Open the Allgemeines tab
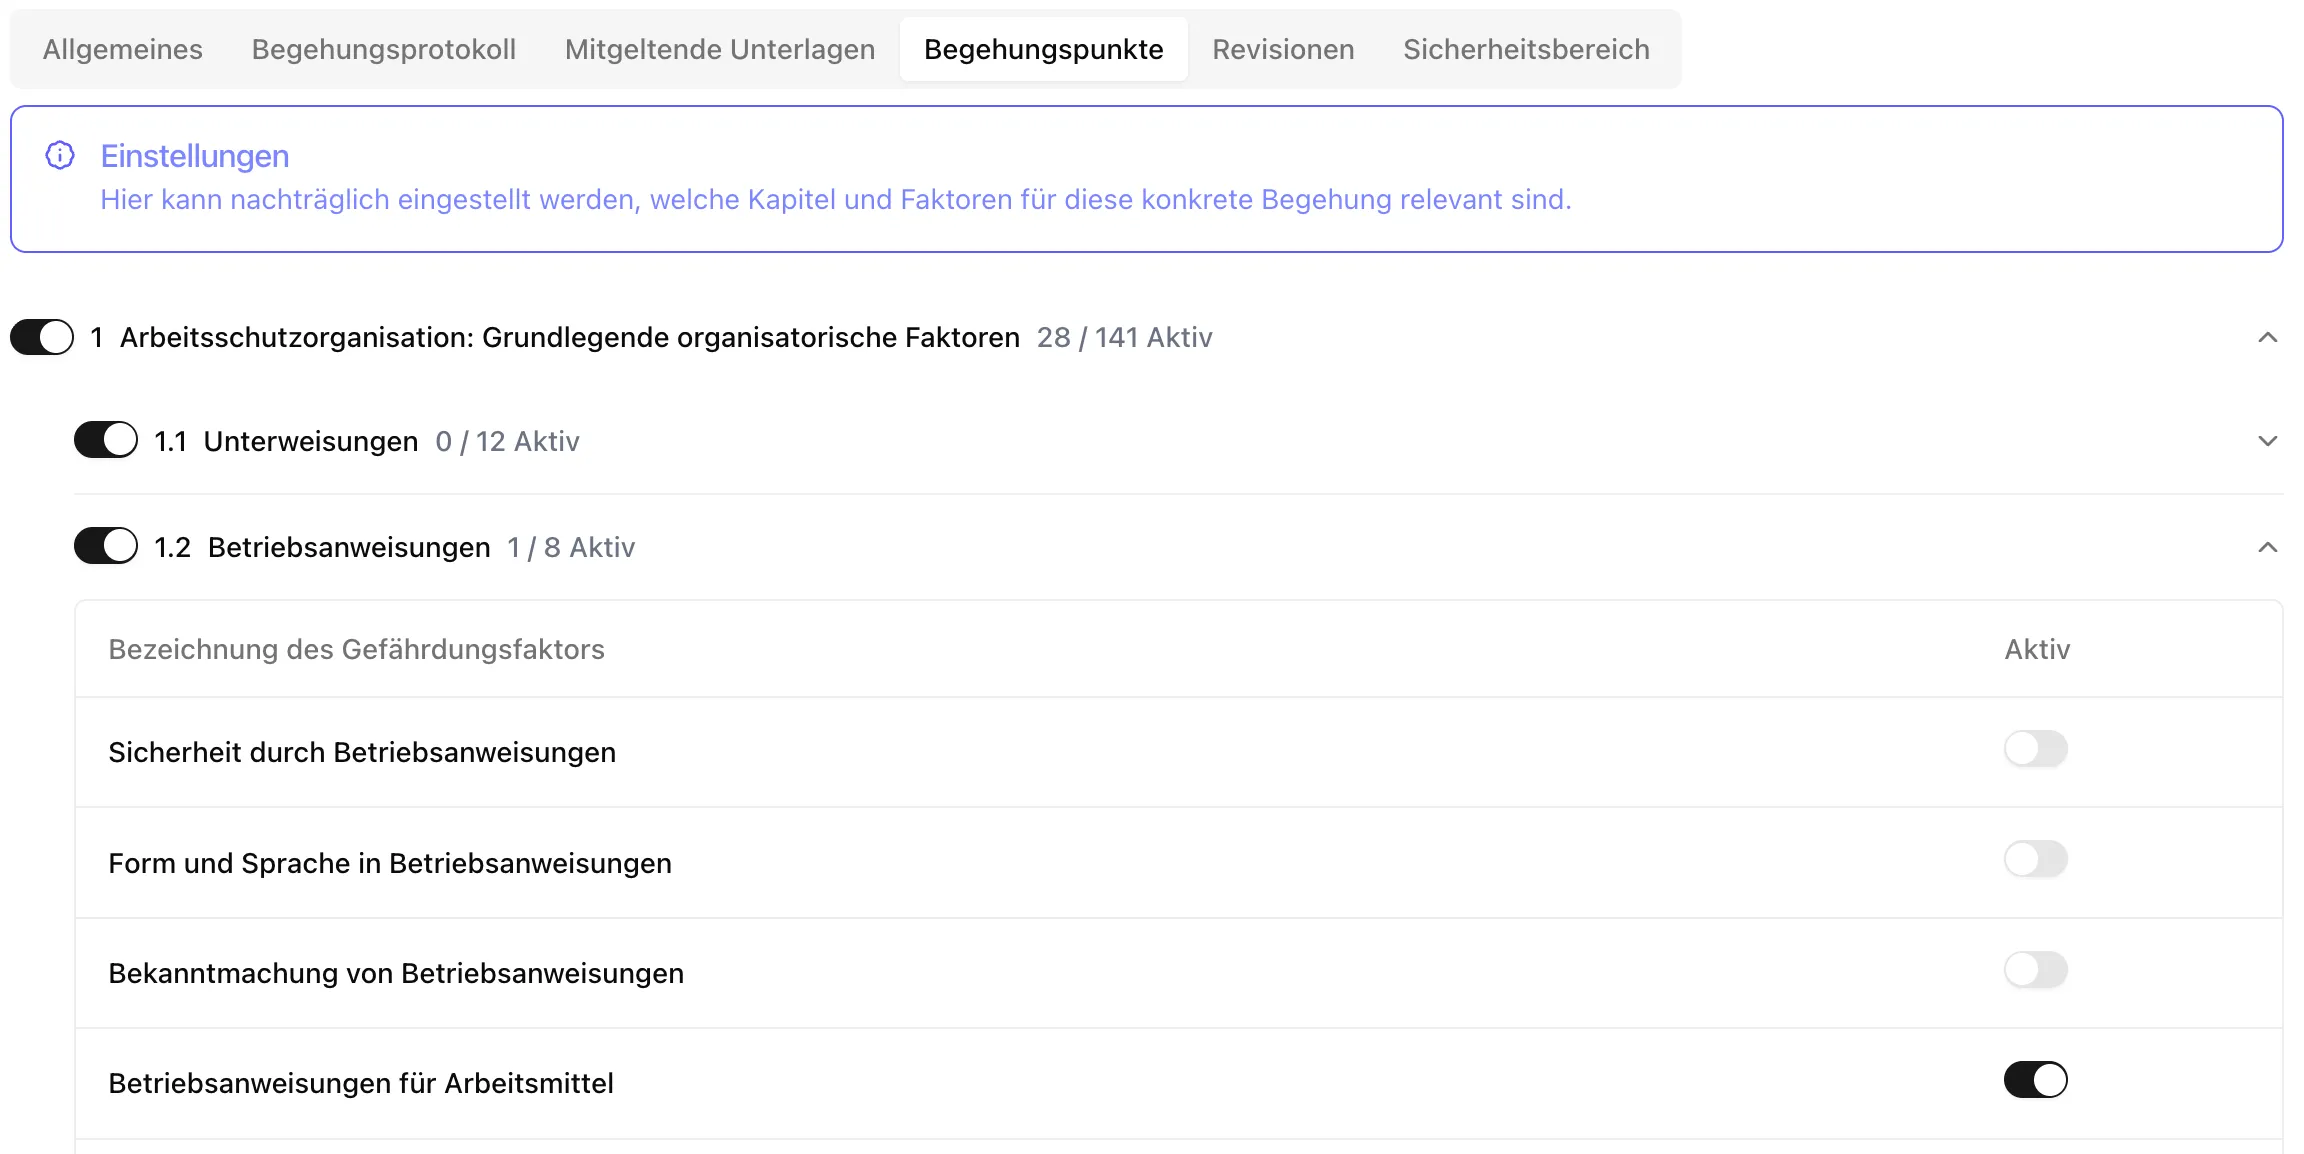Screen dimensions: 2304x1154 pos(123,49)
